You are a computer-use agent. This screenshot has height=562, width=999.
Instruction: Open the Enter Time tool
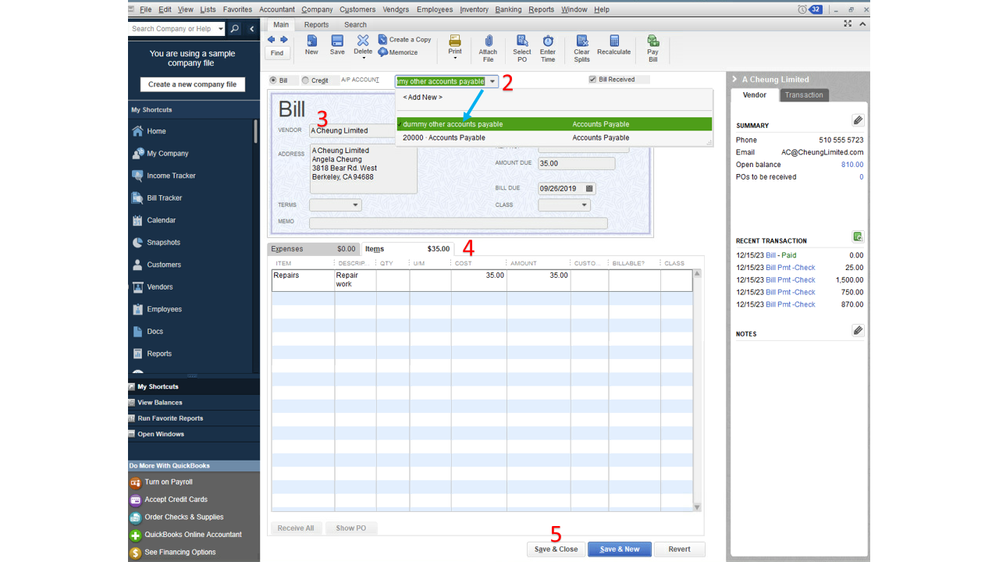point(548,47)
